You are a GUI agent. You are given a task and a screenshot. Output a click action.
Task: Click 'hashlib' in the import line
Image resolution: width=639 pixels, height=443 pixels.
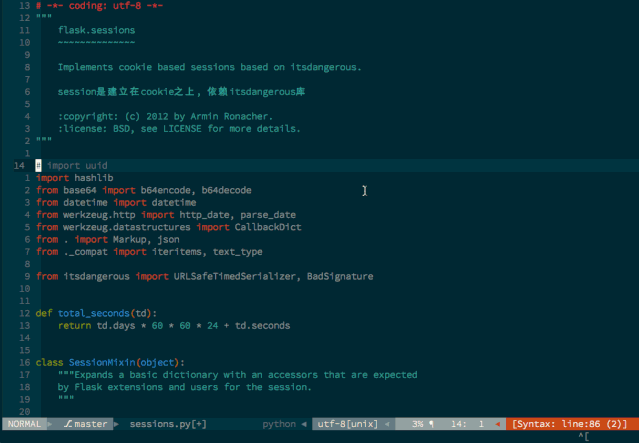point(94,178)
